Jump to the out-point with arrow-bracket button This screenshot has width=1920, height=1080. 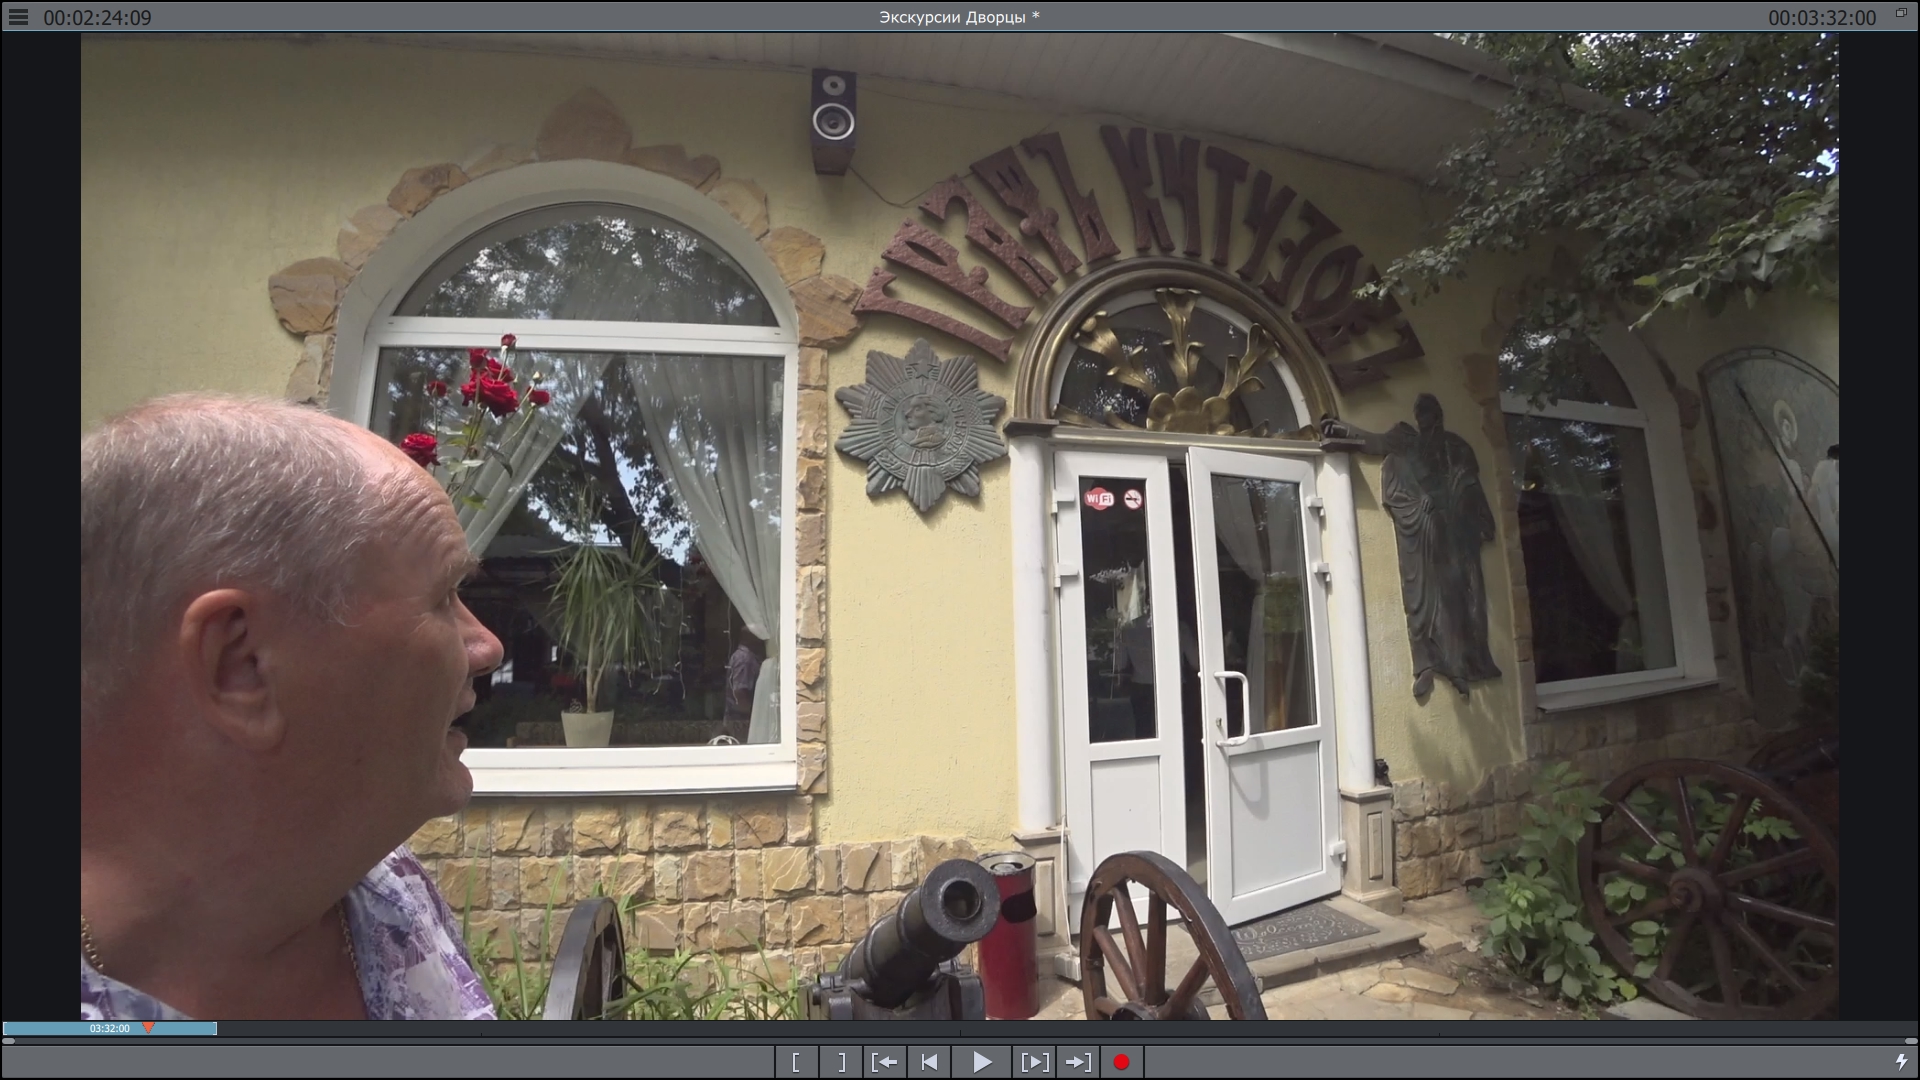[x=1078, y=1062]
